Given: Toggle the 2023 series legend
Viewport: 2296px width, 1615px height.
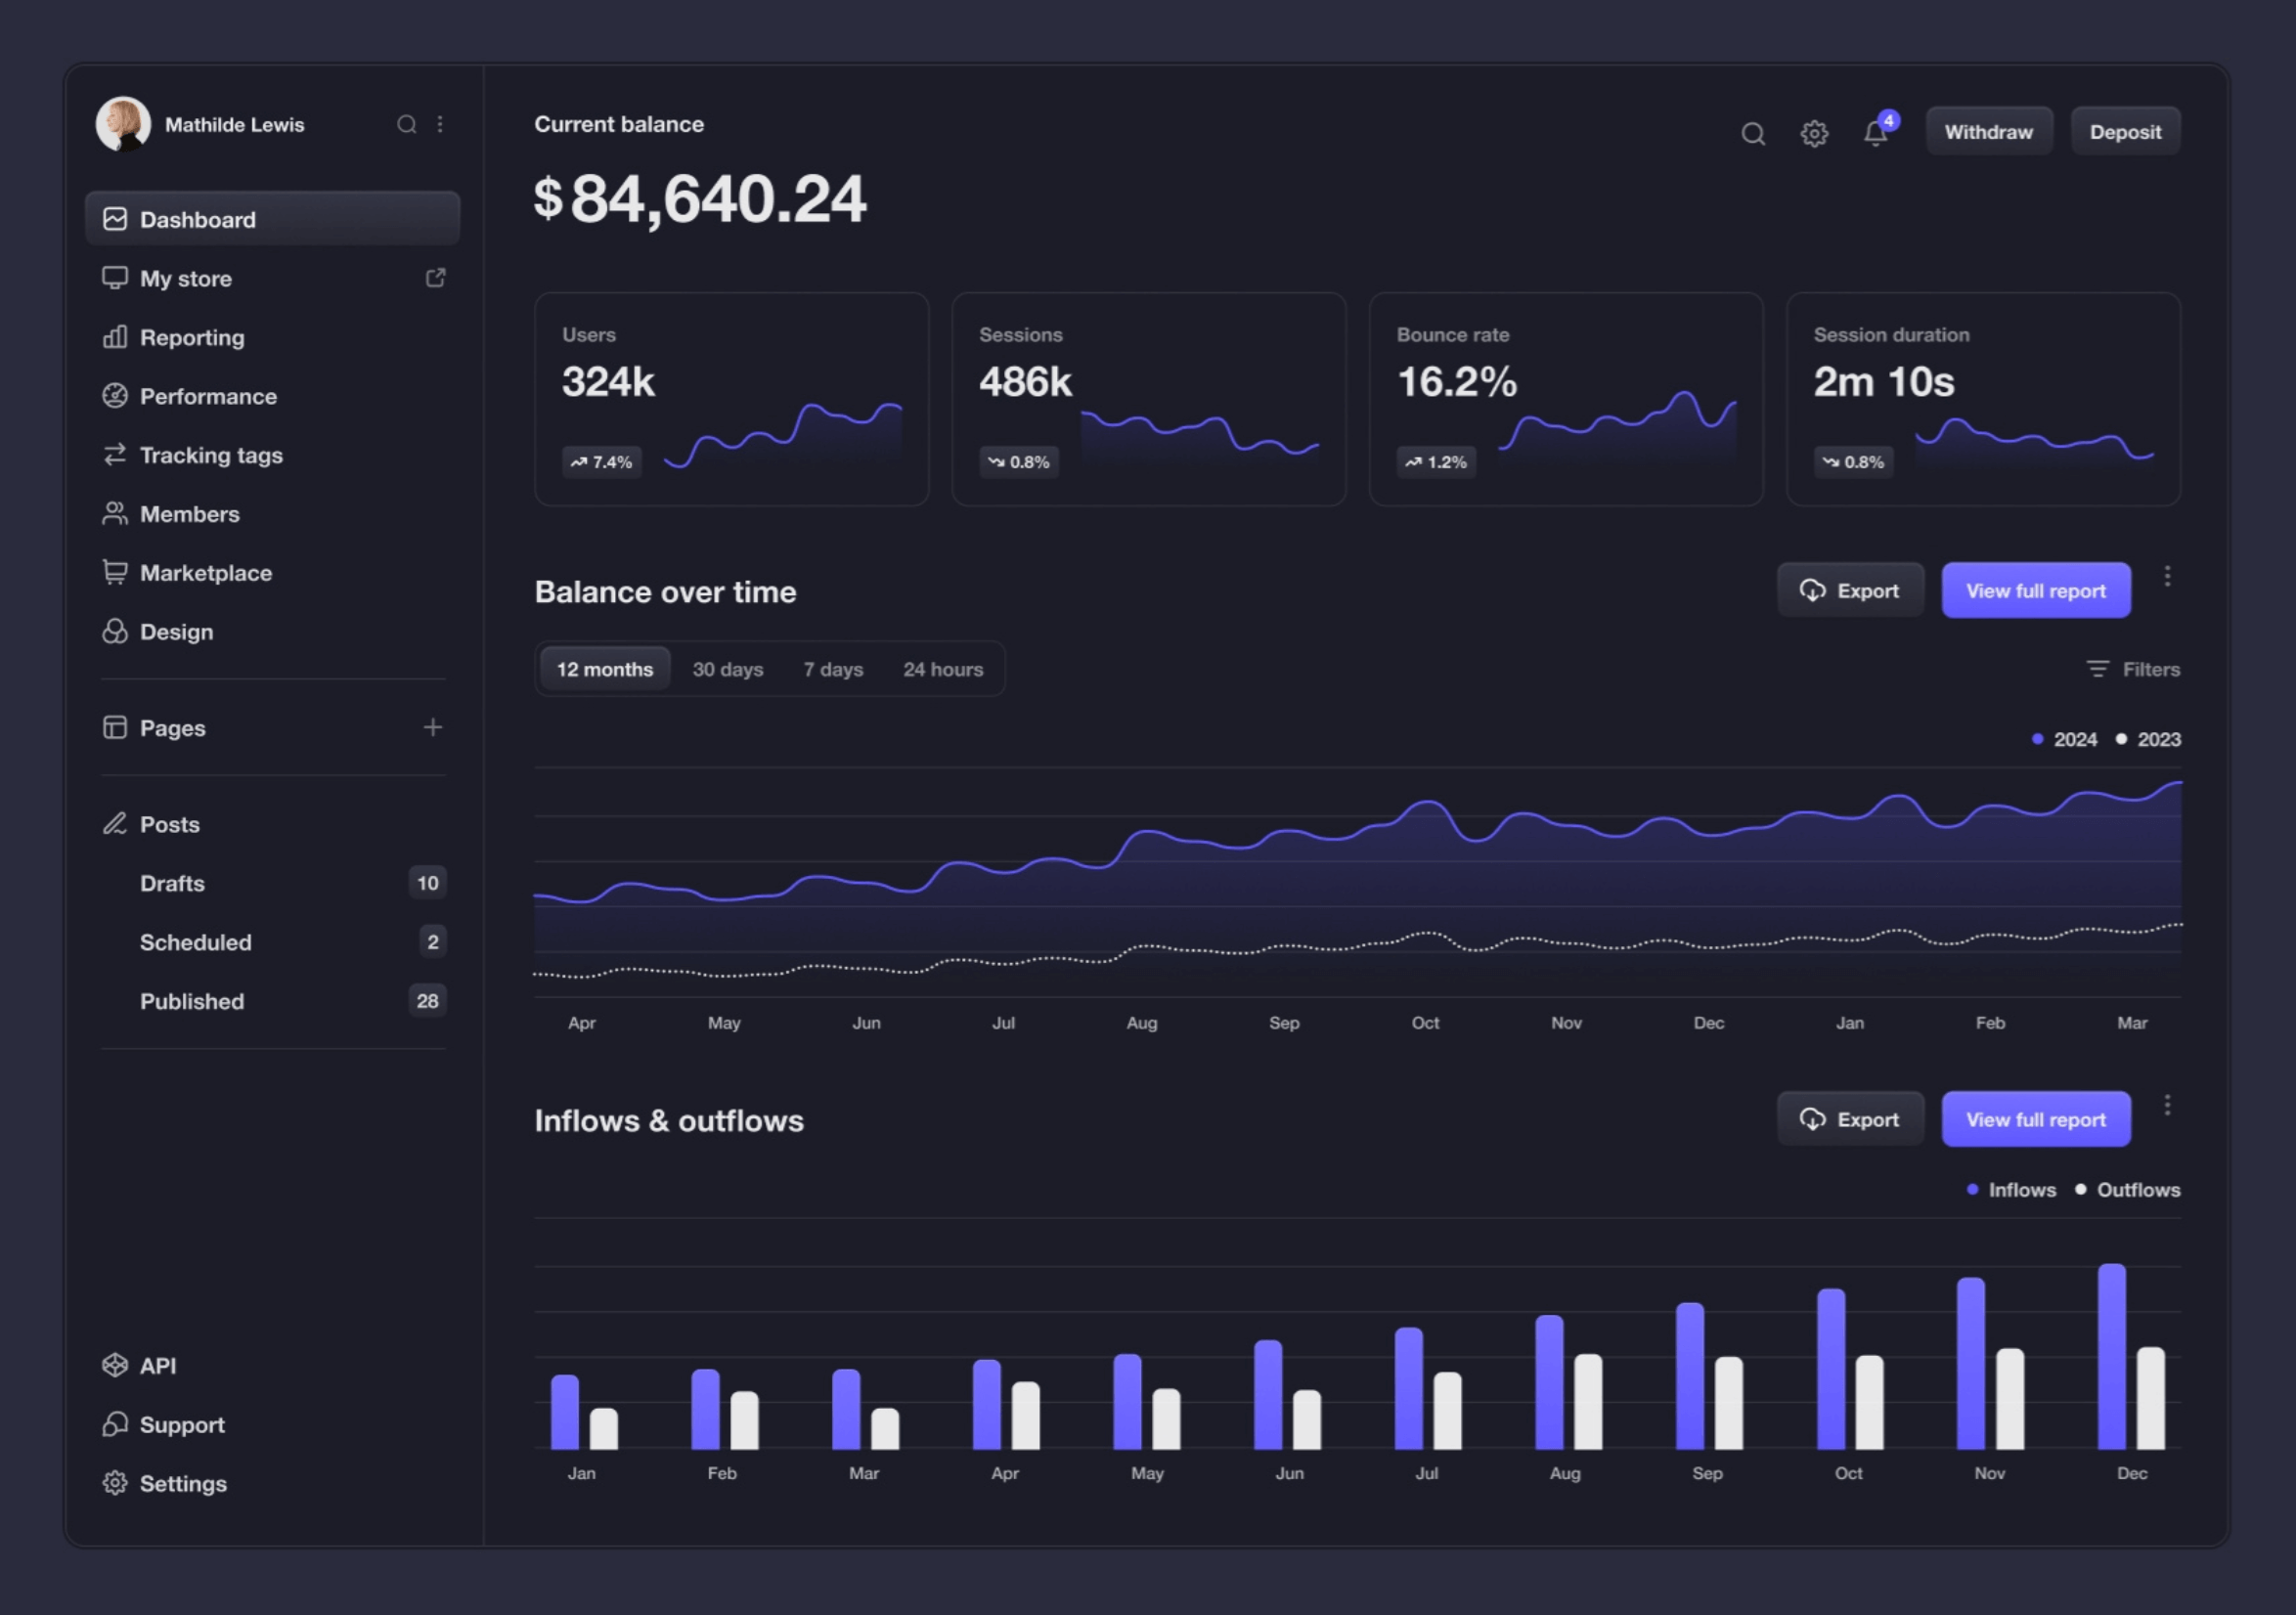Looking at the screenshot, I should [2148, 739].
